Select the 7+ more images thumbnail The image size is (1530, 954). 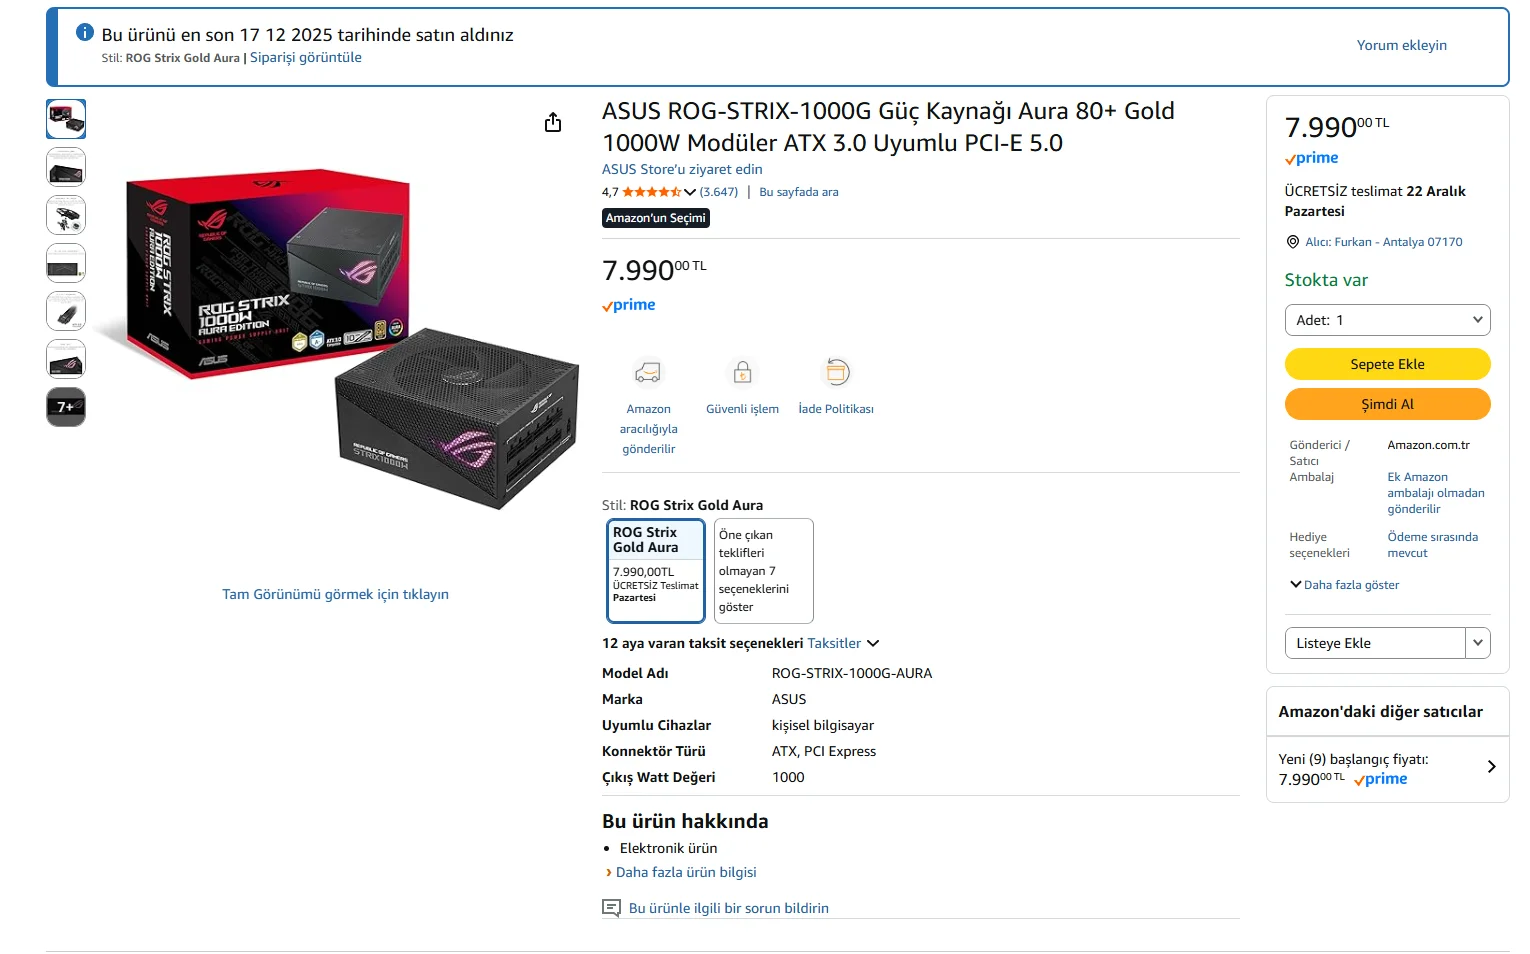66,407
